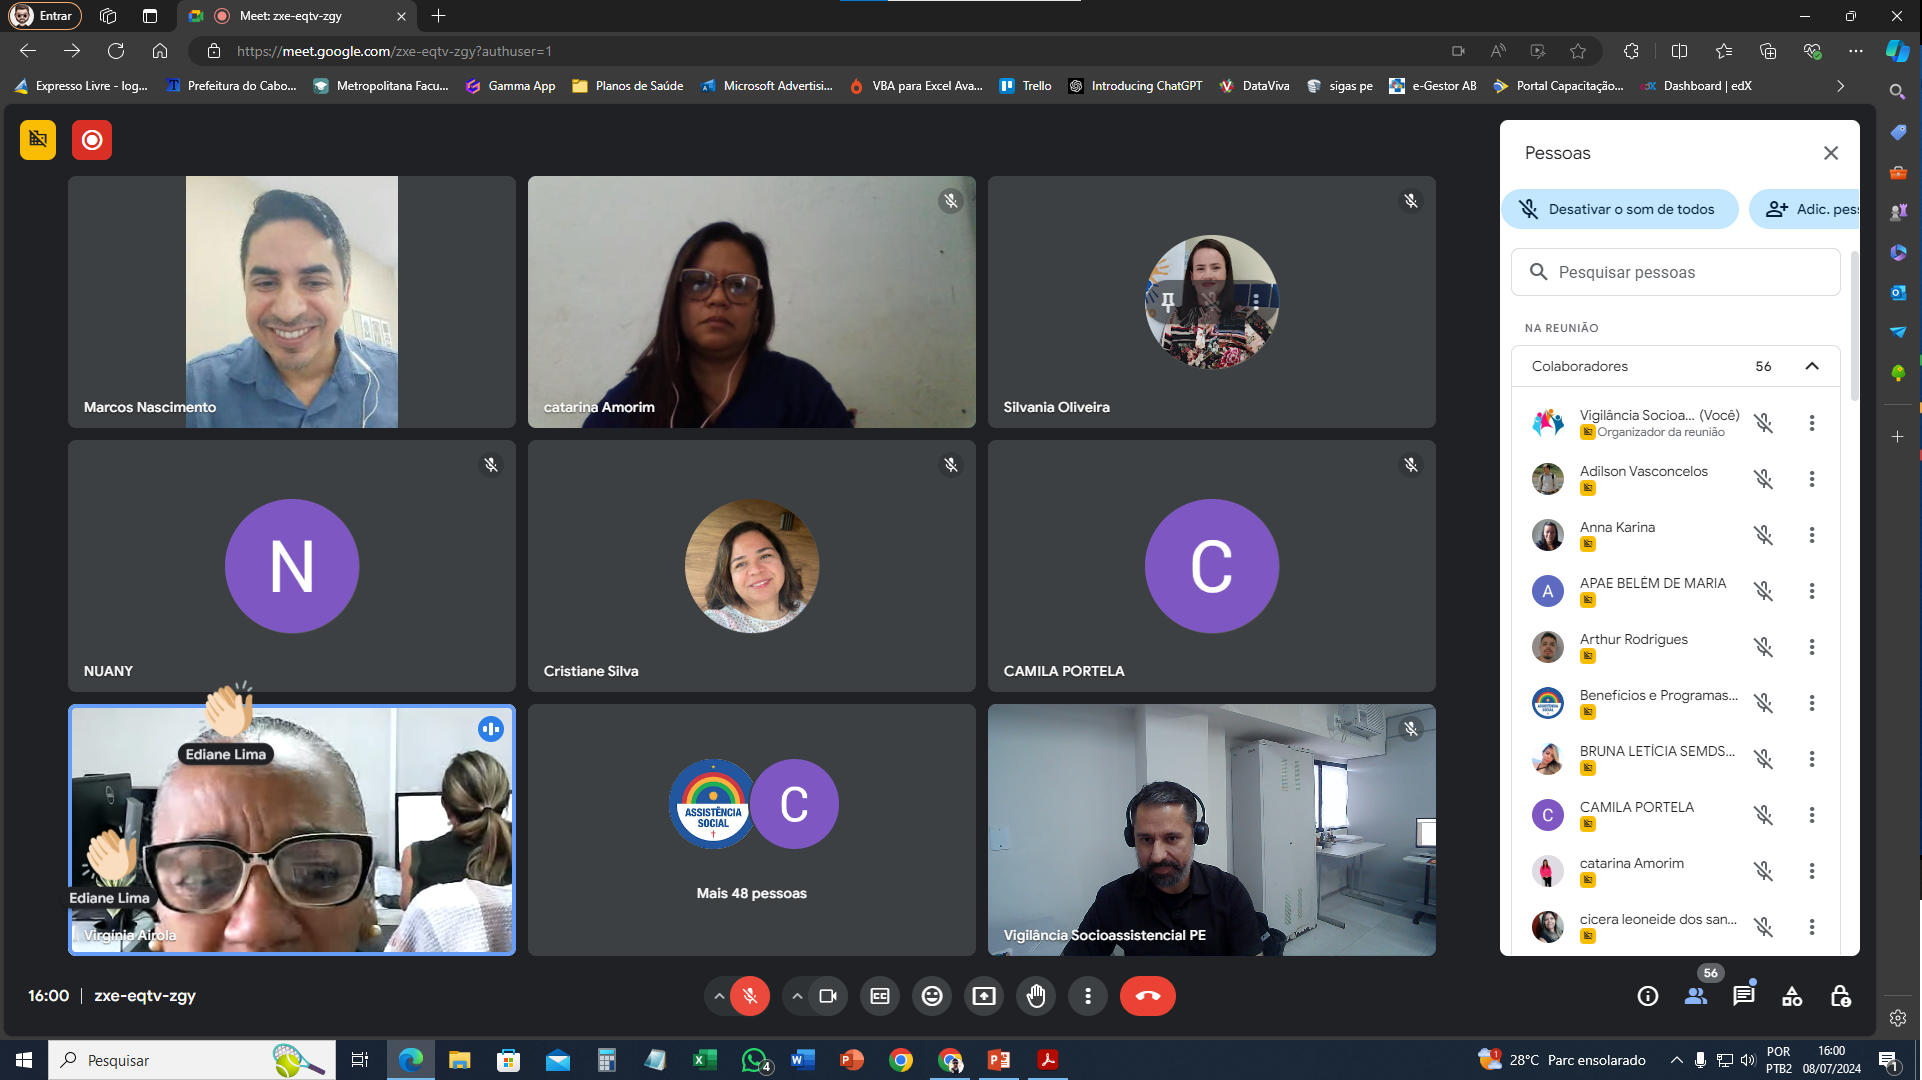Screen dimensions: 1922x1080
Task: Toggle closed captions on
Action: click(880, 996)
